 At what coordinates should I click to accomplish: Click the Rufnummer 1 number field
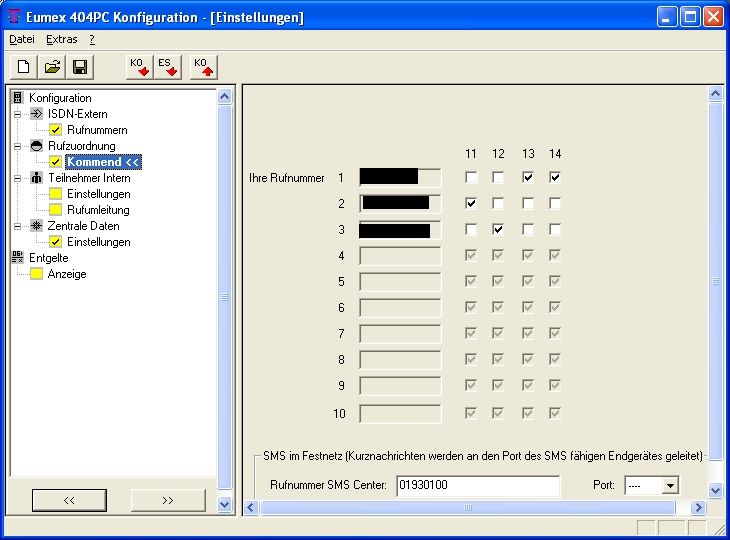[400, 177]
